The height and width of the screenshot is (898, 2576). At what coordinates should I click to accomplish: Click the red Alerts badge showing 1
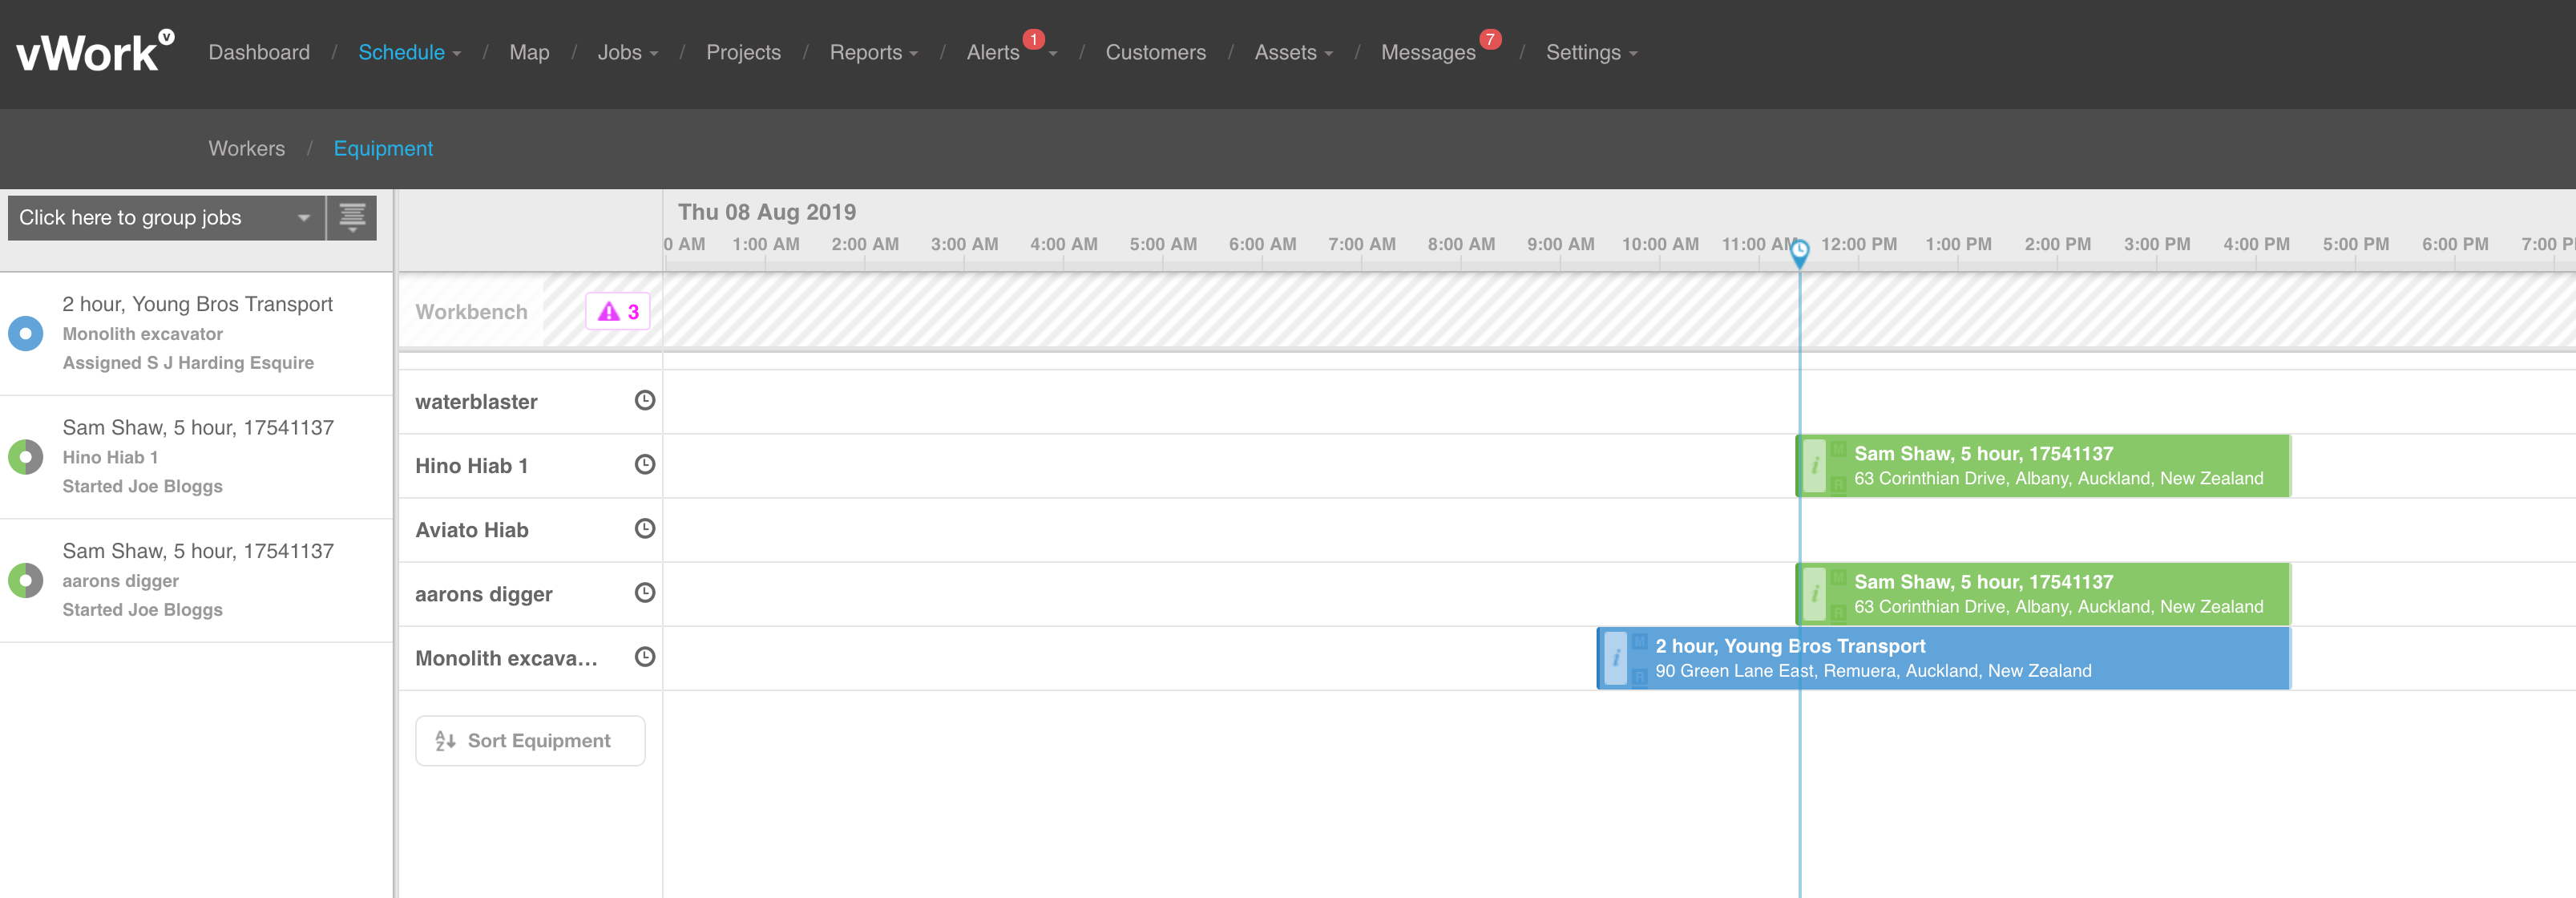pos(1034,39)
